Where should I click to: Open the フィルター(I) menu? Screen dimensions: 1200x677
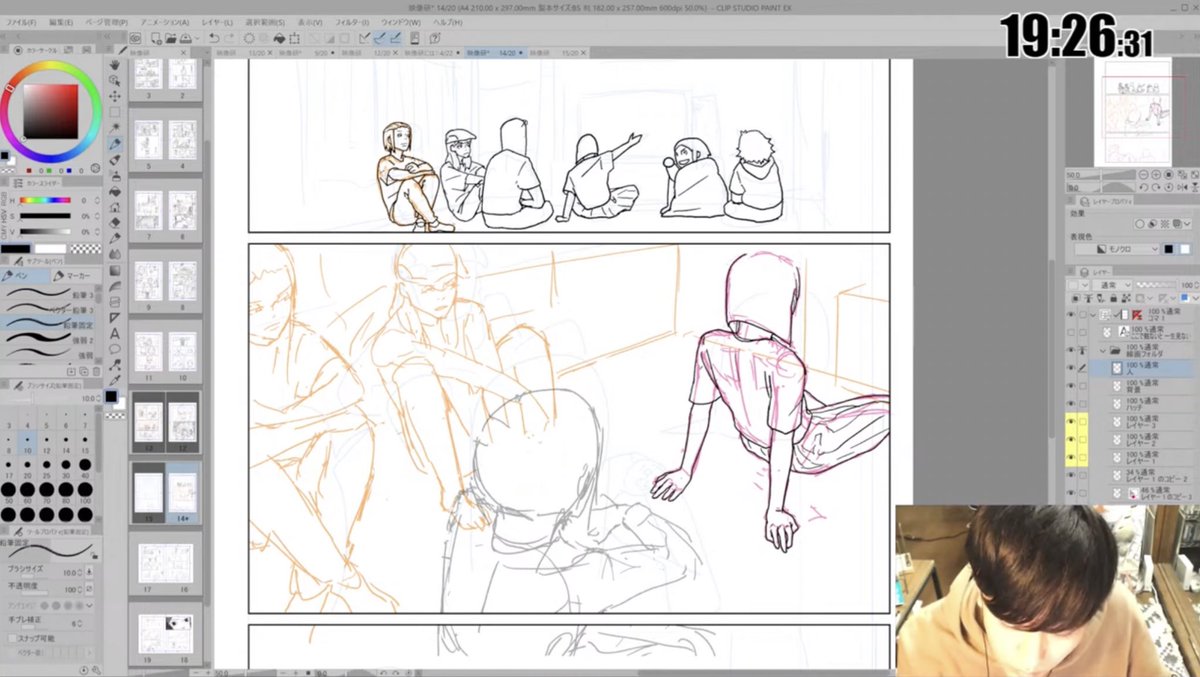(x=351, y=22)
